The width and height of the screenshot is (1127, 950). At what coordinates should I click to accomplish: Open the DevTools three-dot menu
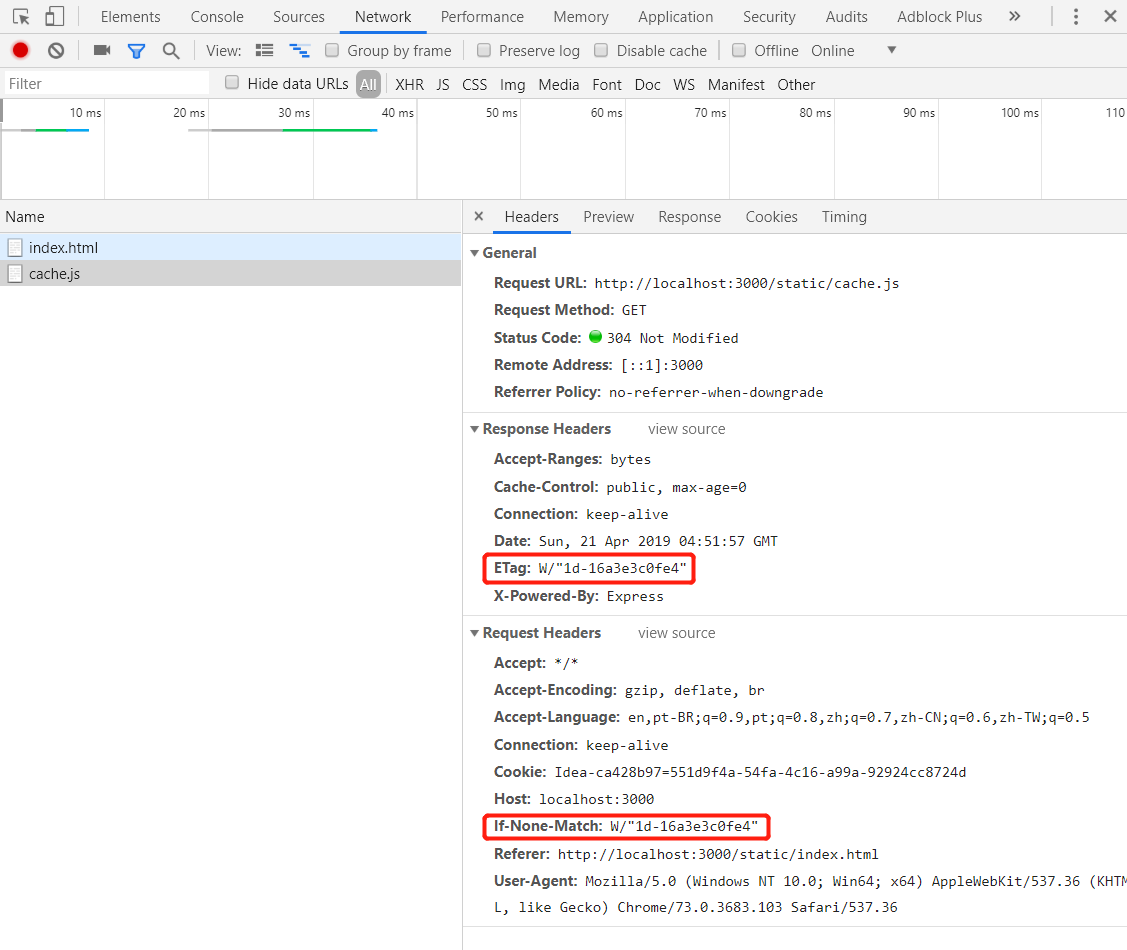tap(1075, 17)
